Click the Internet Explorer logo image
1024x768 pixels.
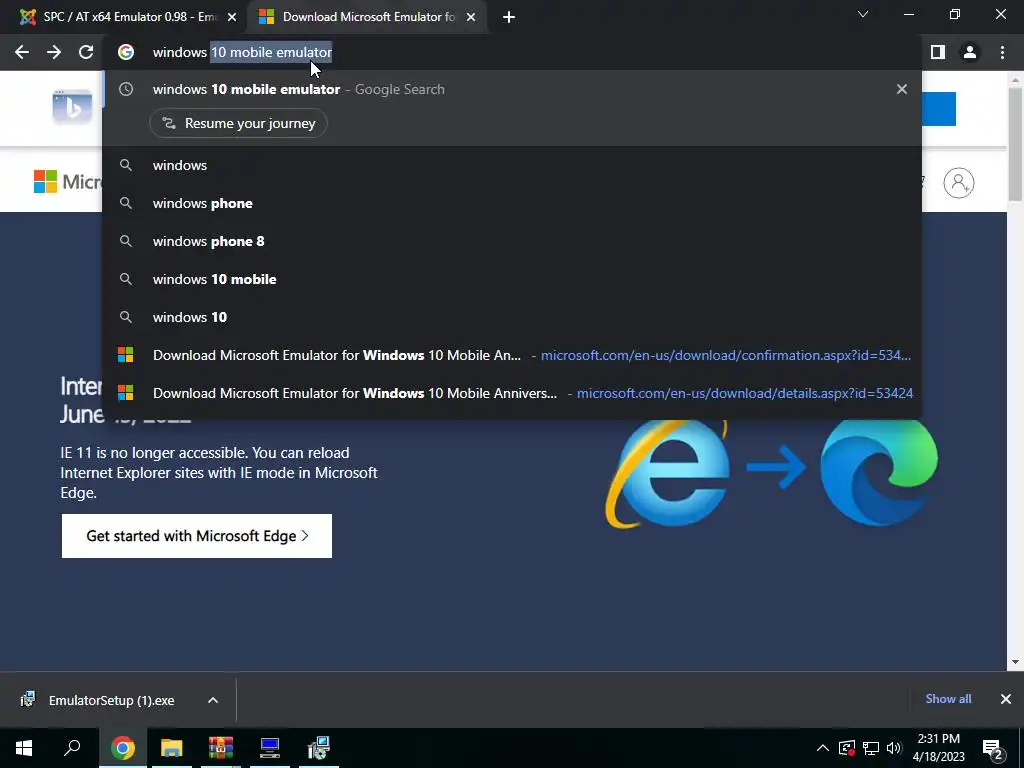click(667, 473)
